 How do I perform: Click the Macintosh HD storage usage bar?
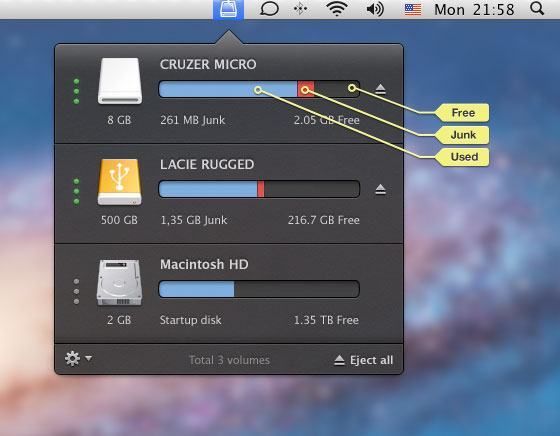[259, 289]
